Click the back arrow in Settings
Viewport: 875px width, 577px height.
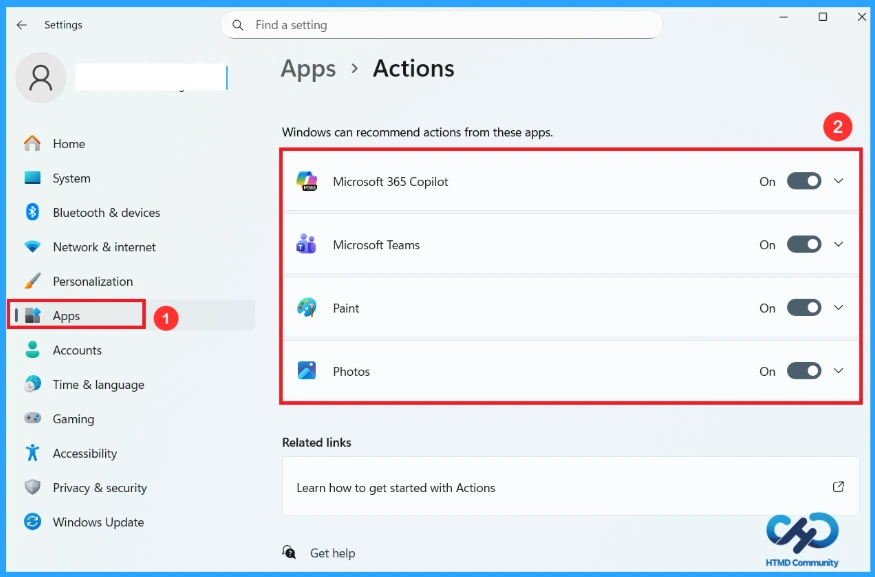pyautogui.click(x=22, y=25)
